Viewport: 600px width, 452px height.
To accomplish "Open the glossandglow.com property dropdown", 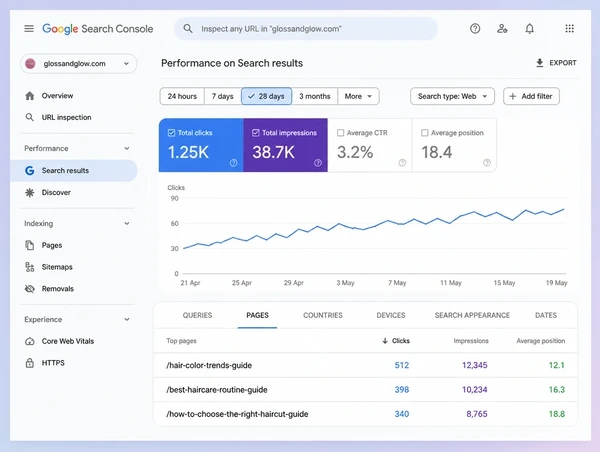I will [78, 64].
